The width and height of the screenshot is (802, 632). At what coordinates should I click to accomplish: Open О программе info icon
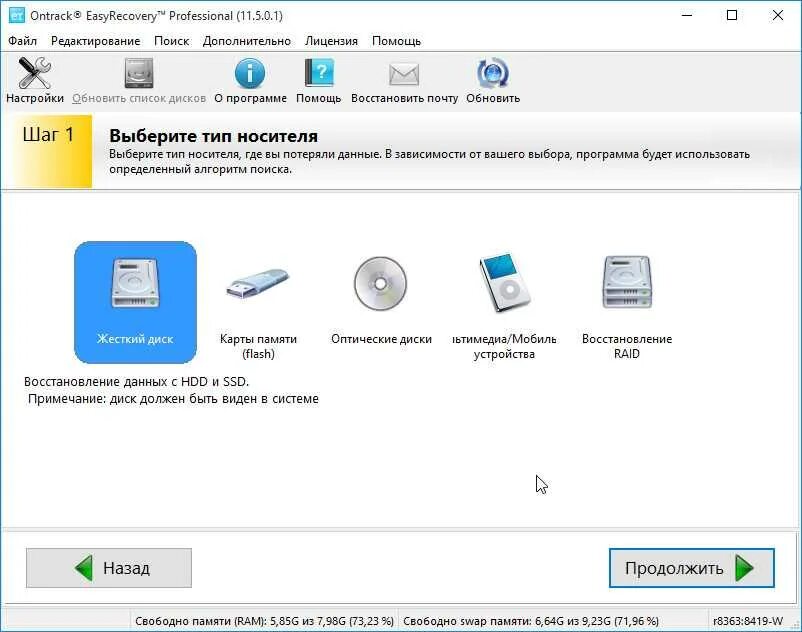[x=250, y=80]
